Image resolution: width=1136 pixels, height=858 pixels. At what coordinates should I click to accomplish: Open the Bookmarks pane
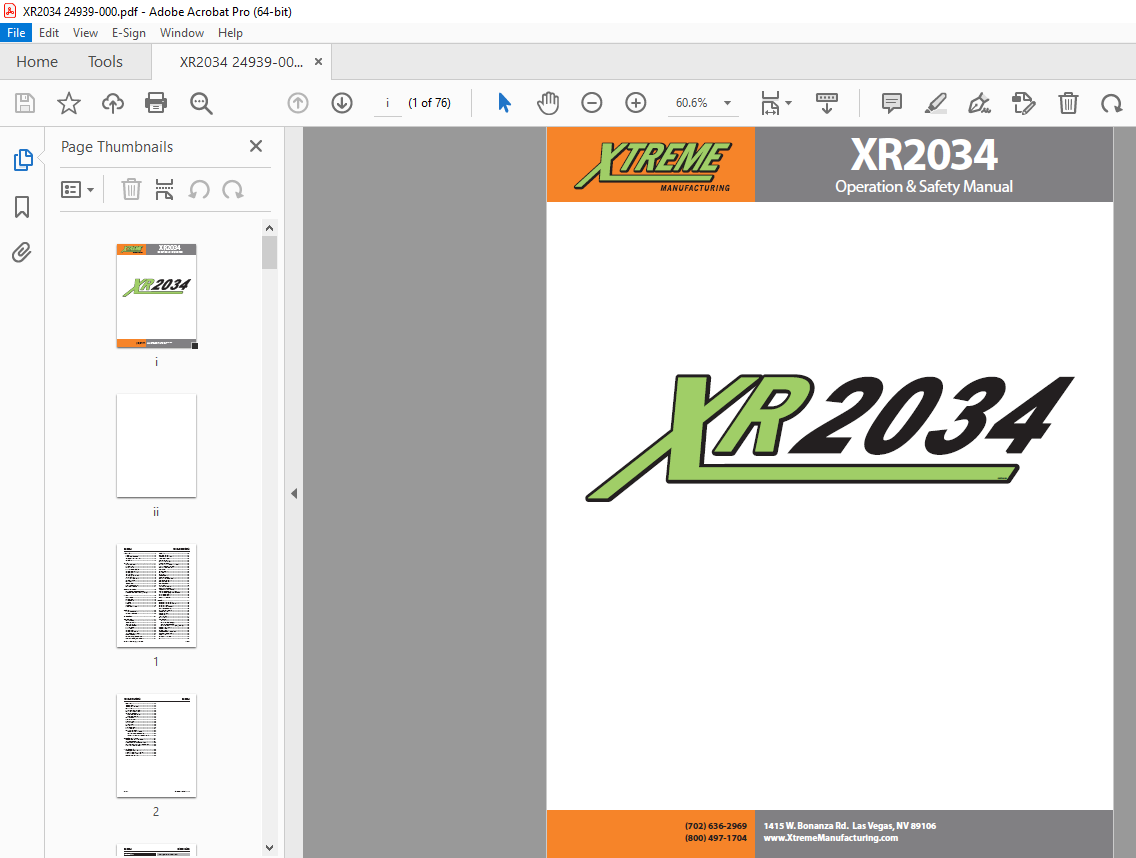(x=22, y=207)
